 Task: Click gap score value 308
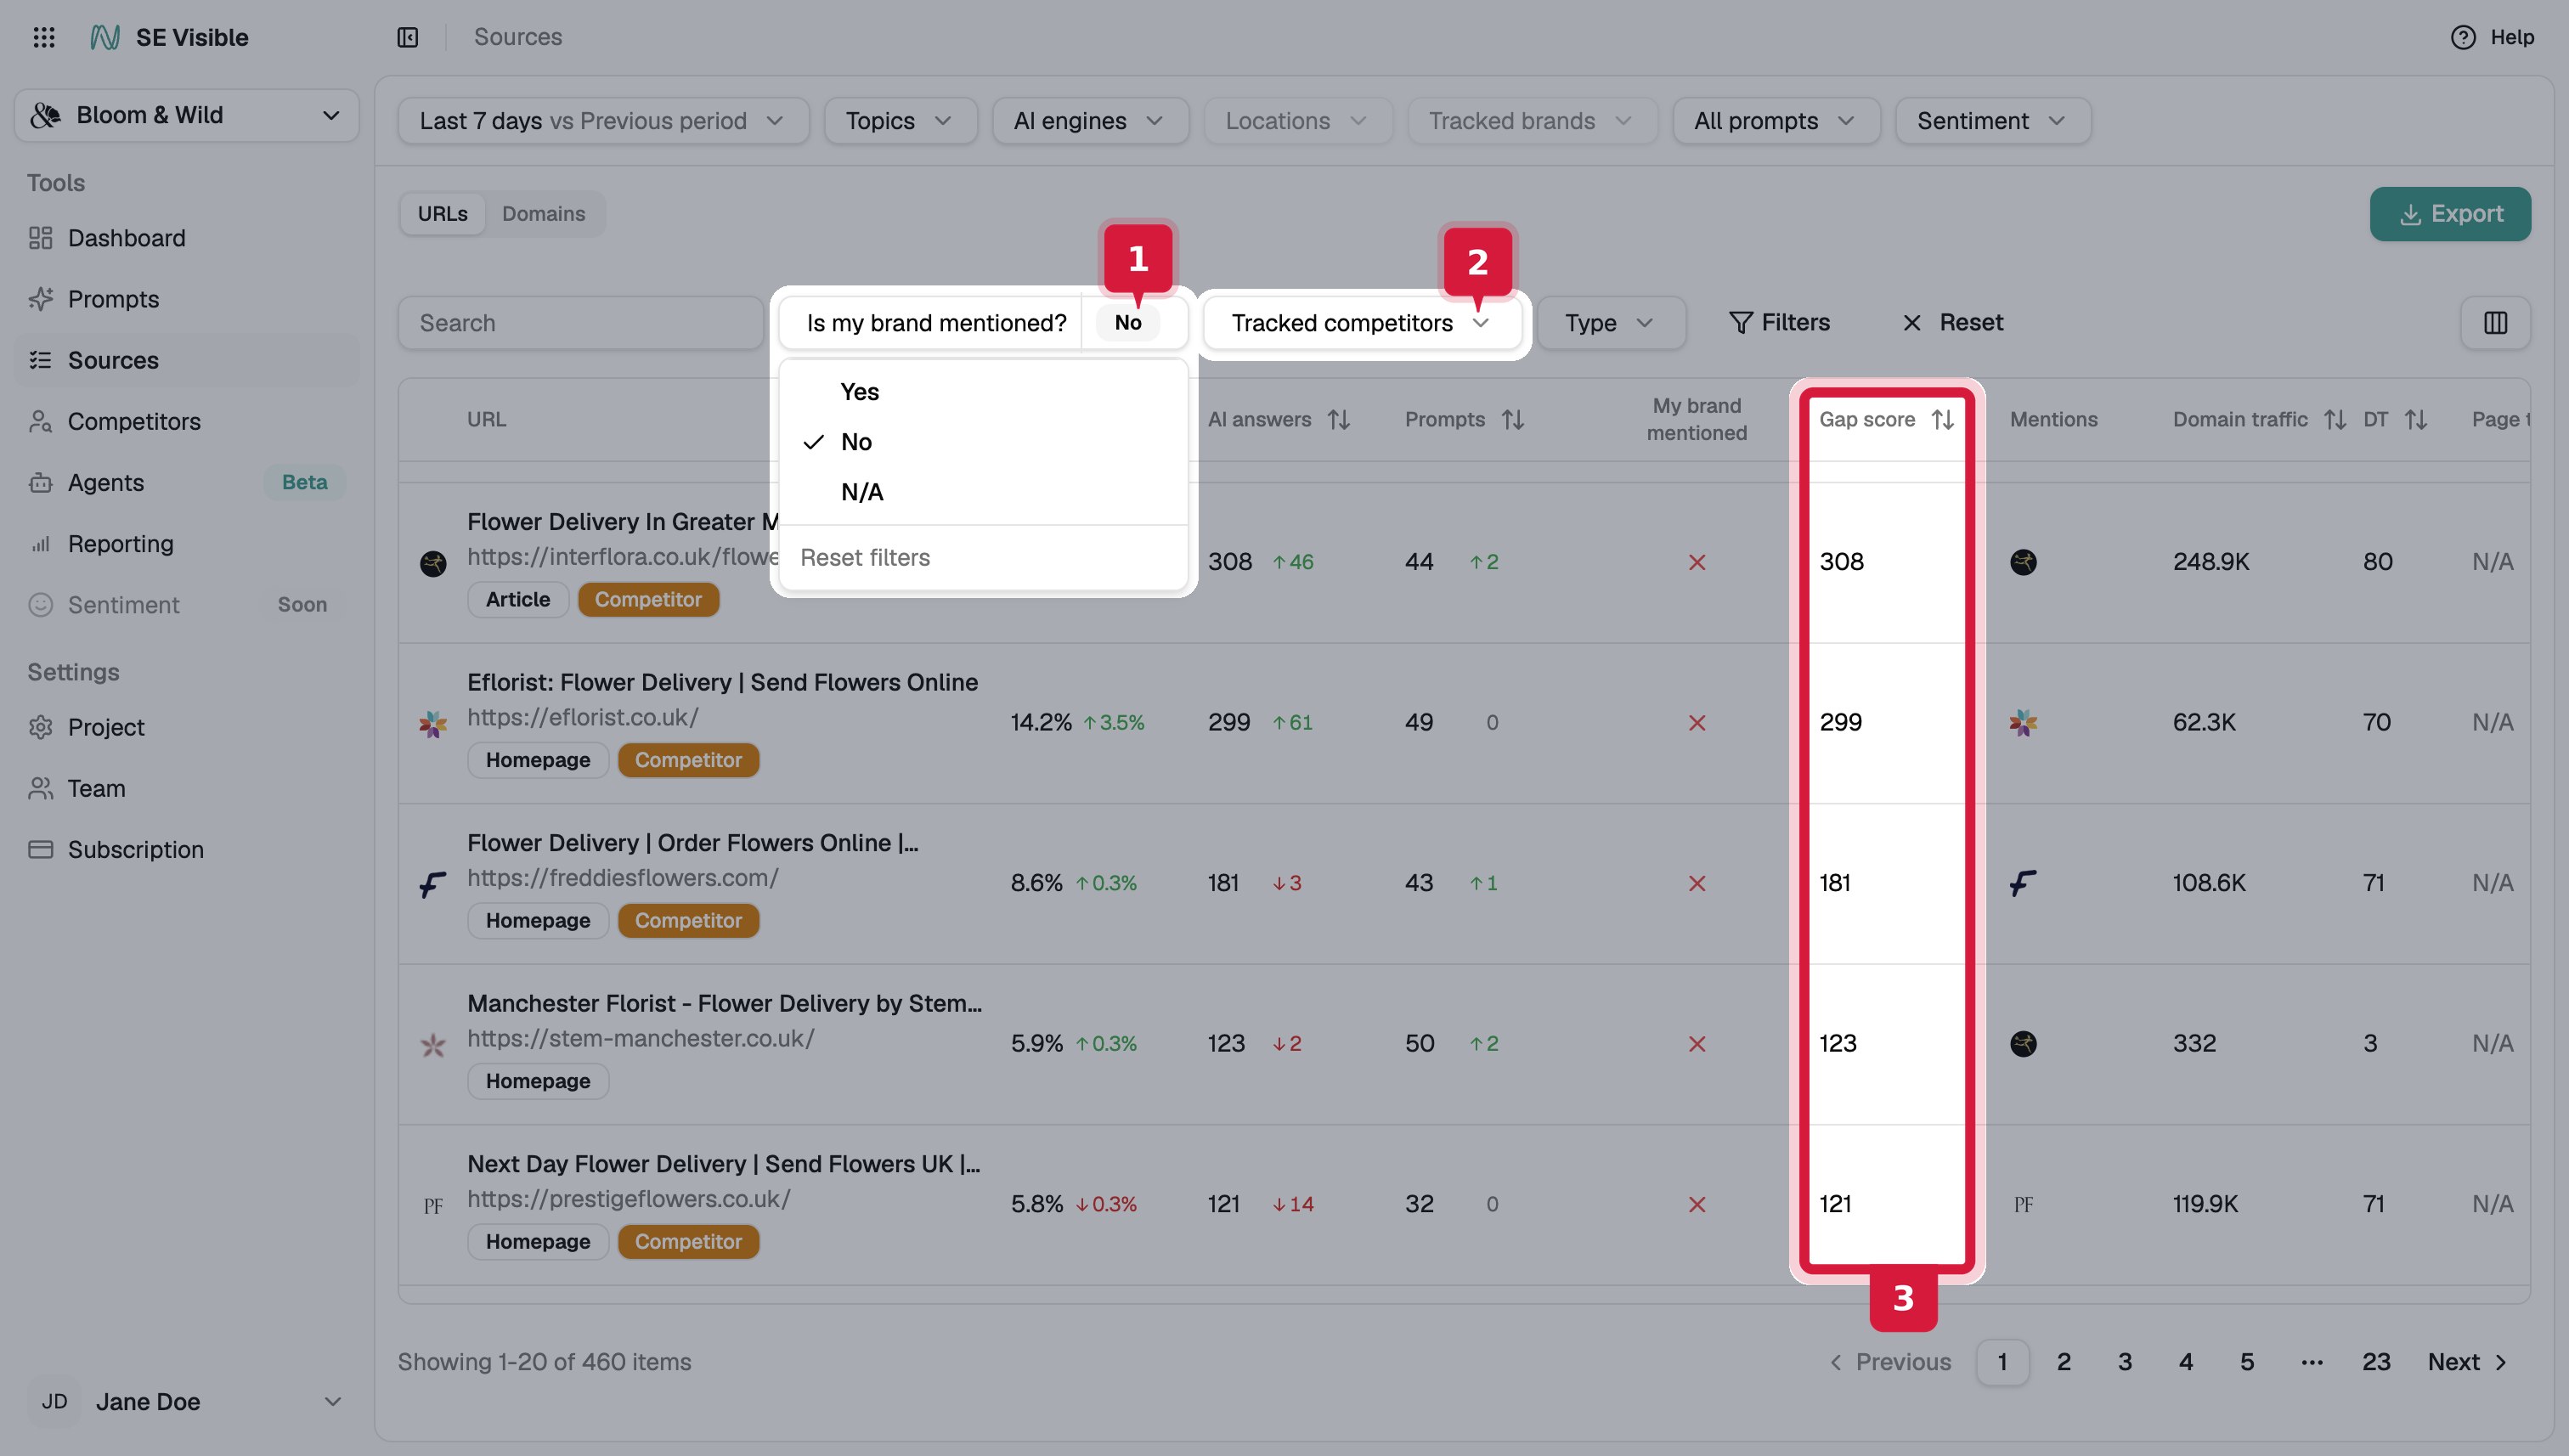tap(1841, 561)
